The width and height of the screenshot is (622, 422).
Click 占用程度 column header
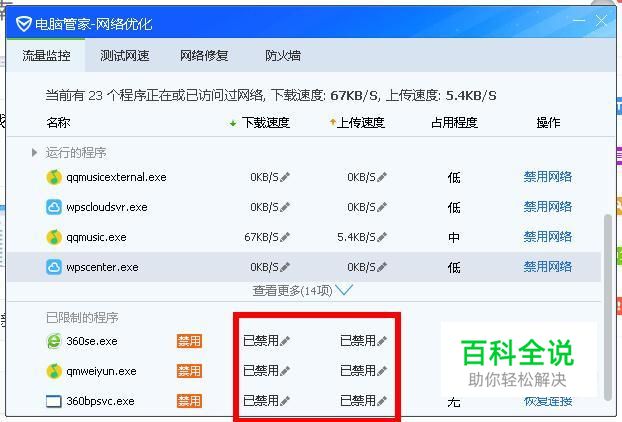[x=454, y=123]
